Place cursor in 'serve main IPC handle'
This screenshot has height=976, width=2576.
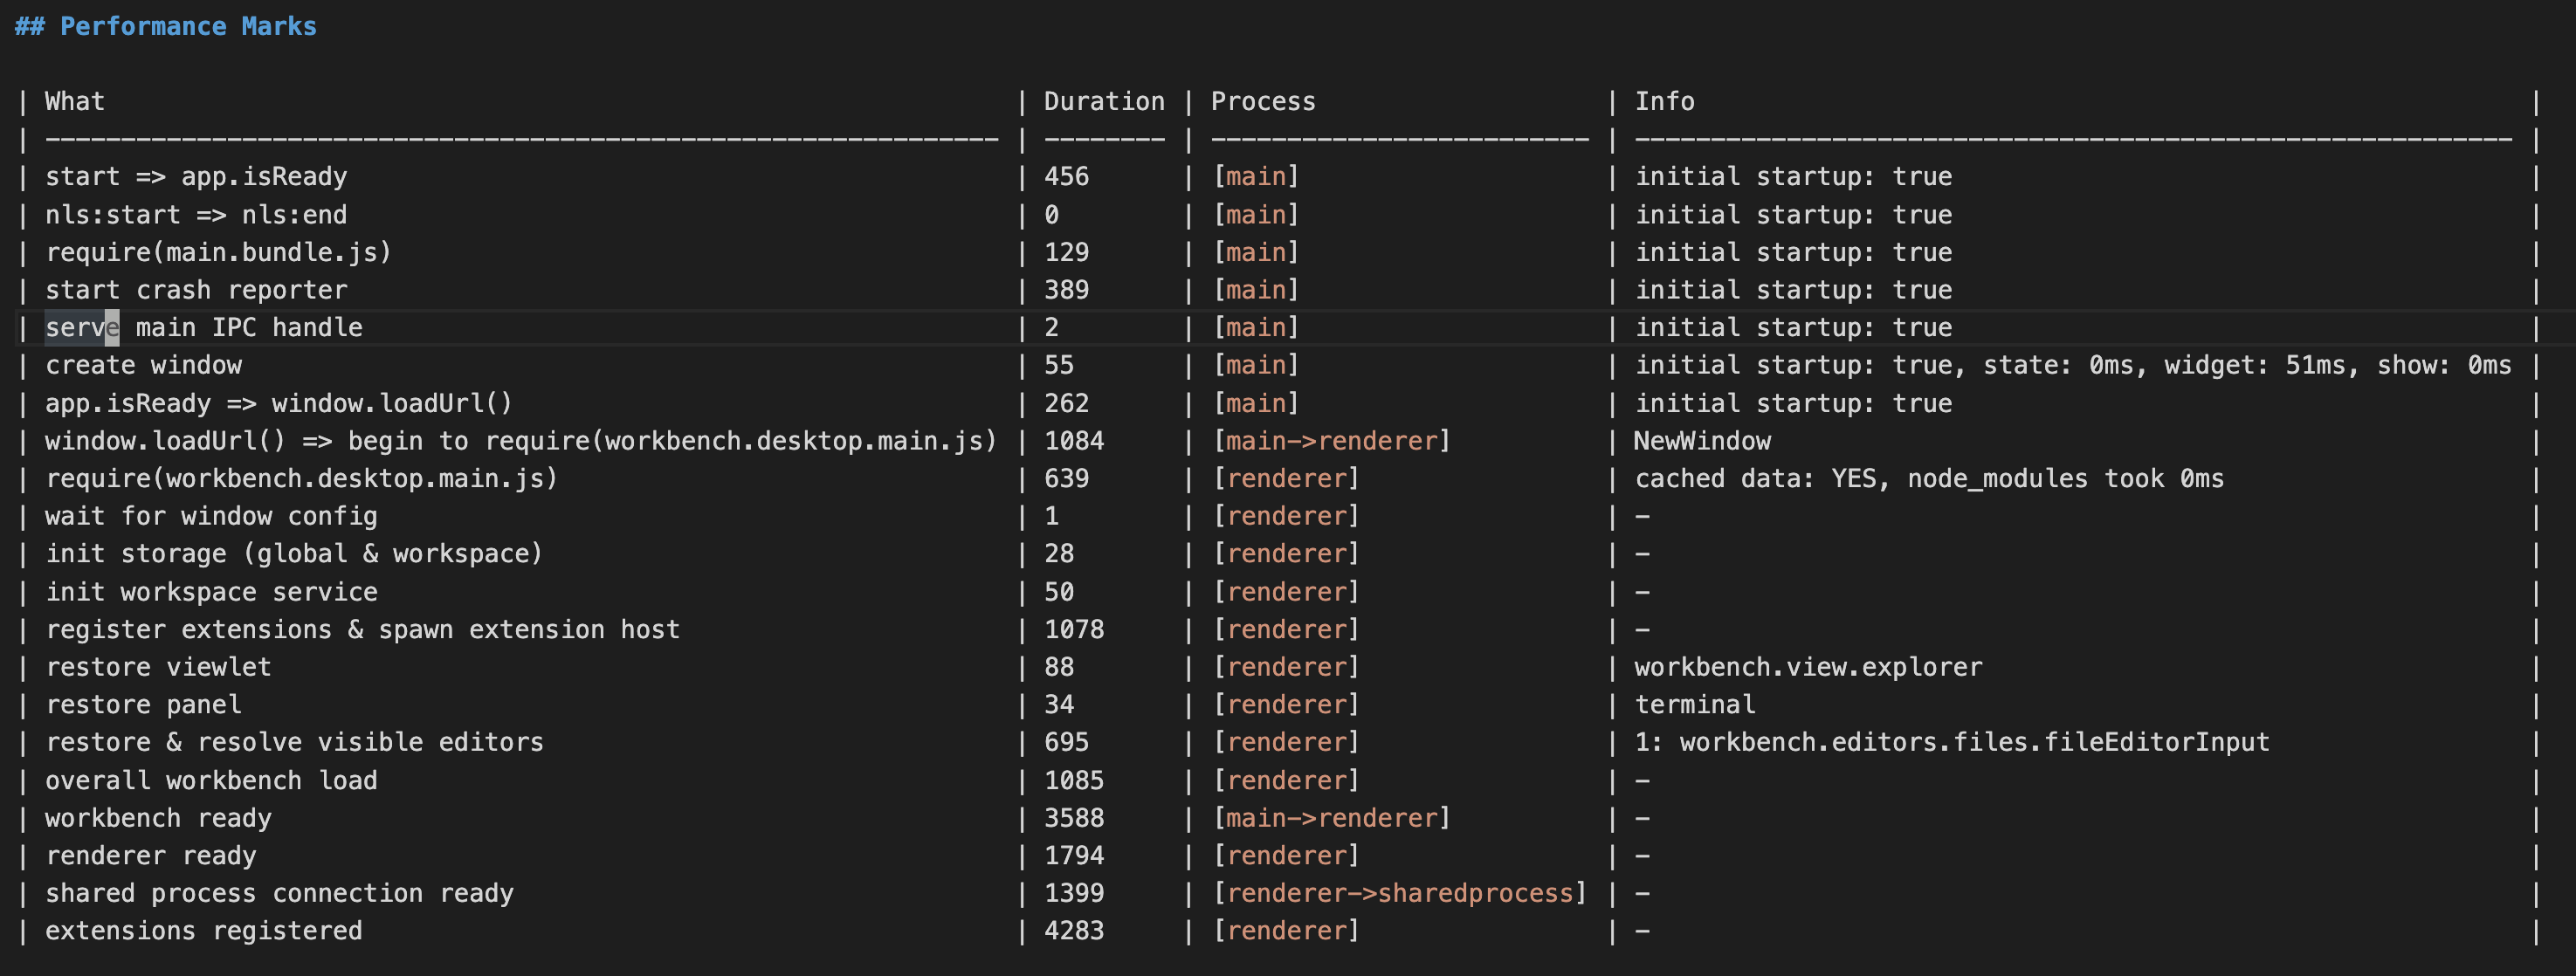(x=204, y=328)
